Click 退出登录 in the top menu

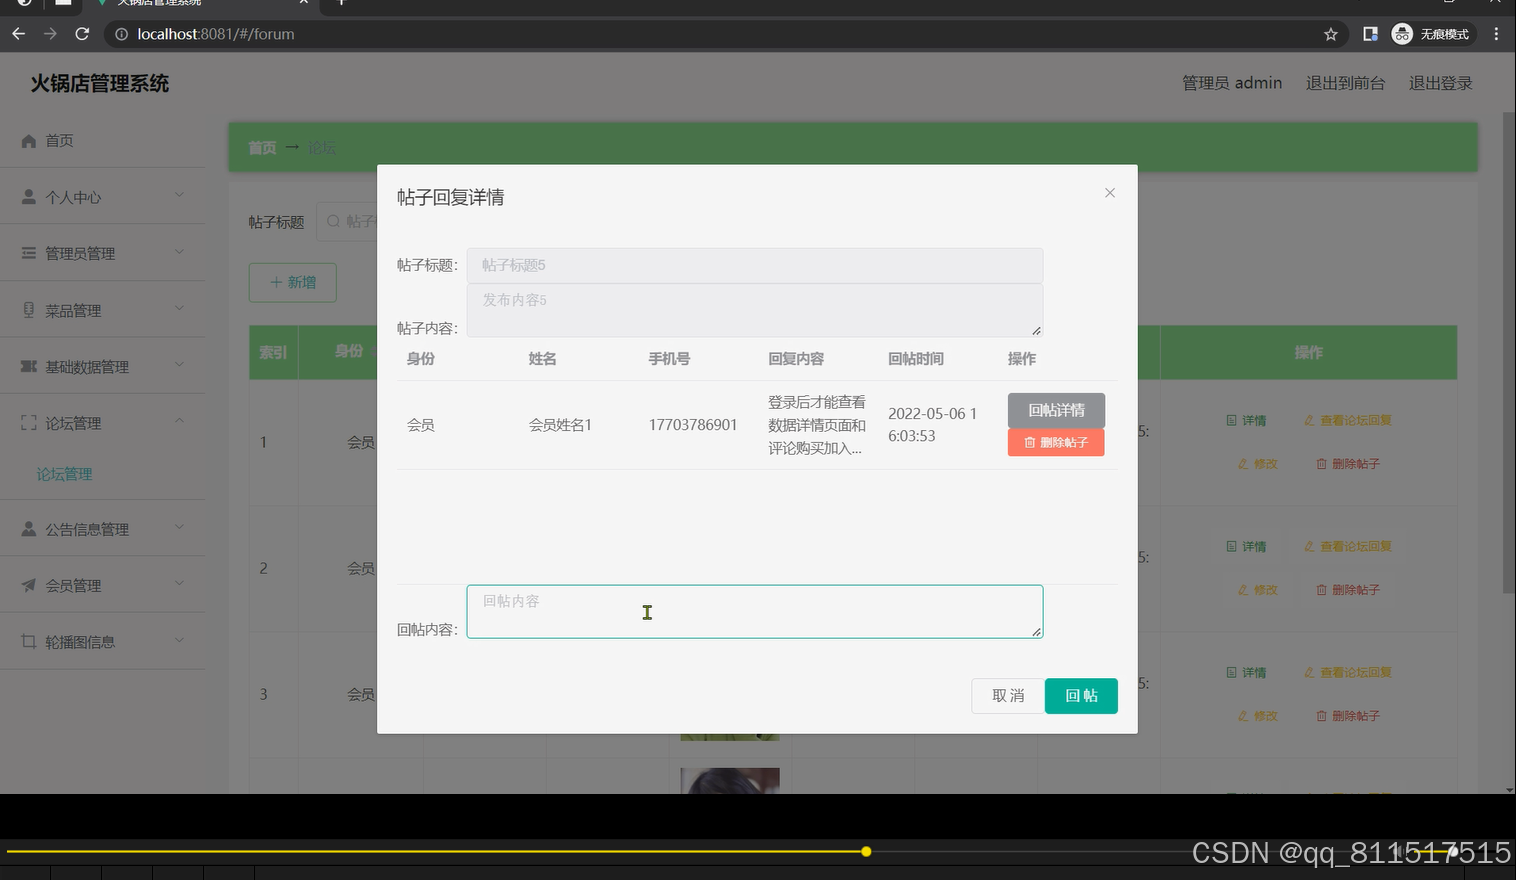pyautogui.click(x=1440, y=83)
